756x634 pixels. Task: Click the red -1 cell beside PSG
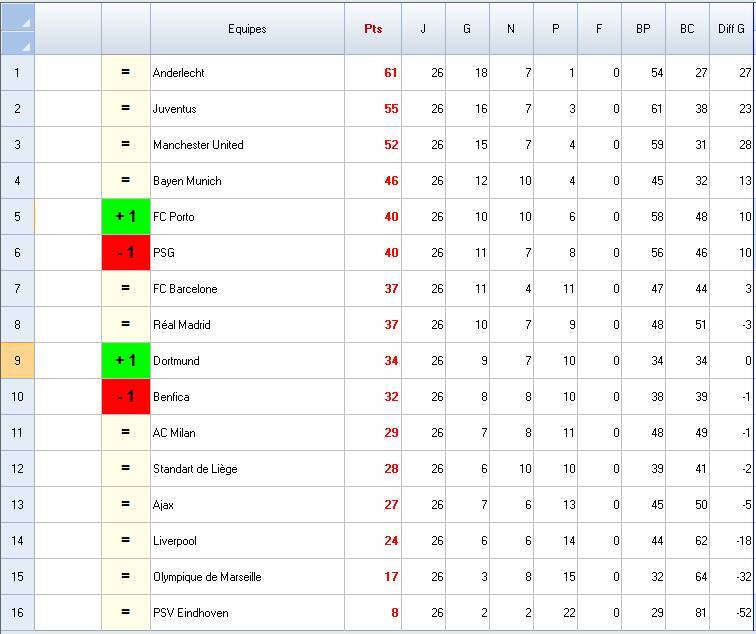(126, 253)
